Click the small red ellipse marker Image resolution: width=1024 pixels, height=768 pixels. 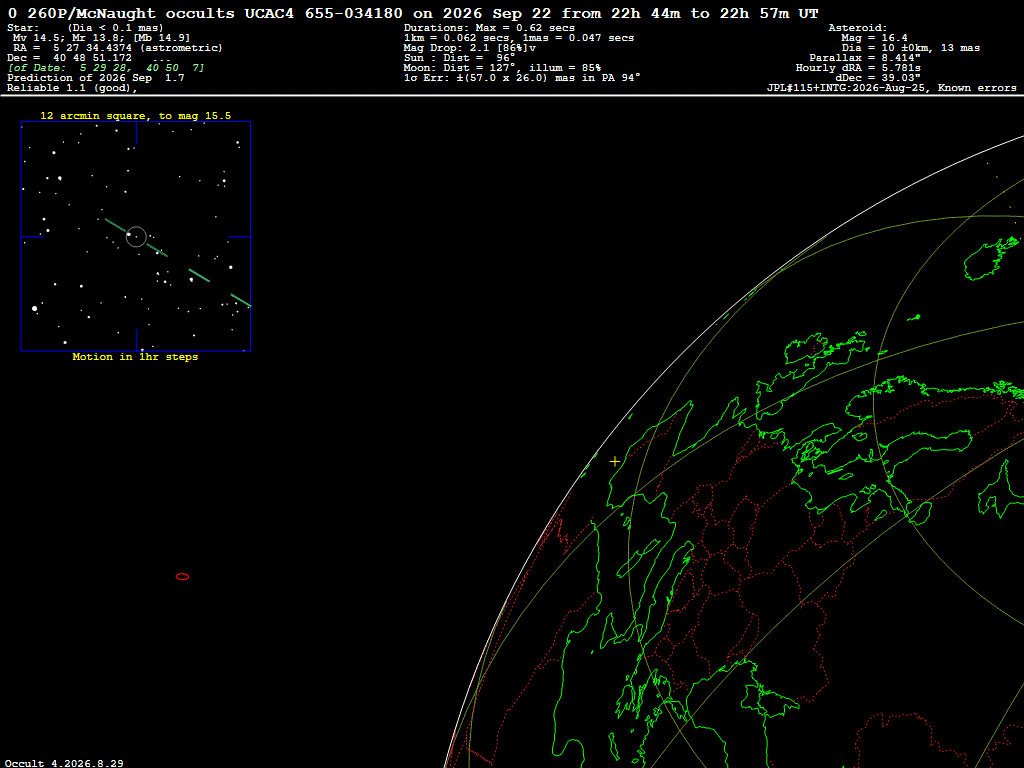183,577
